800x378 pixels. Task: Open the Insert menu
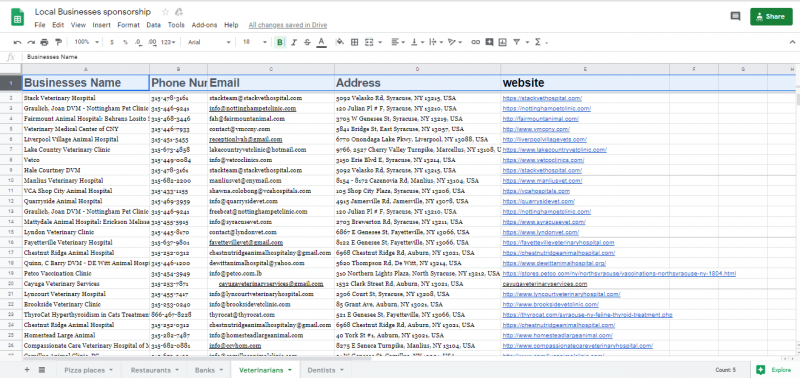(x=102, y=25)
